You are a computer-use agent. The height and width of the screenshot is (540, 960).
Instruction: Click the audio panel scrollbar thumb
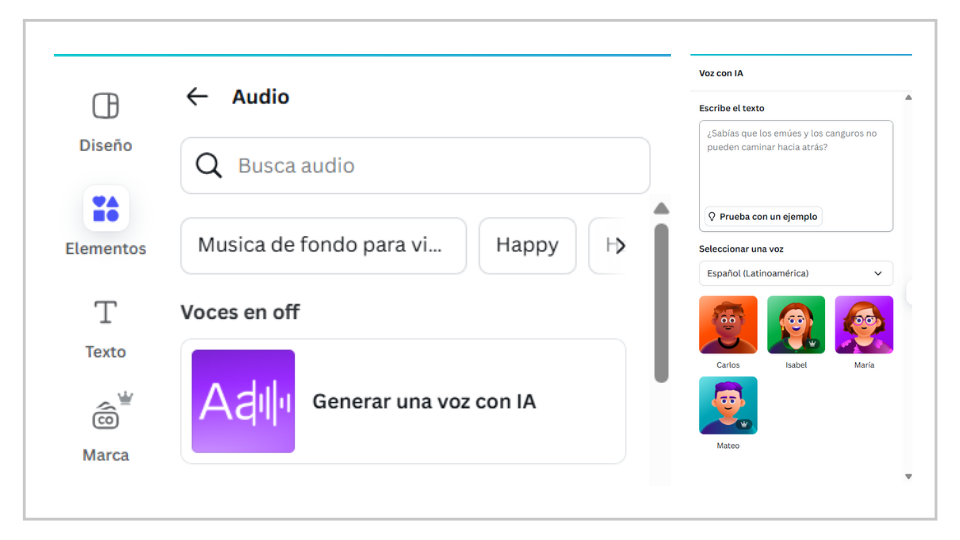661,303
